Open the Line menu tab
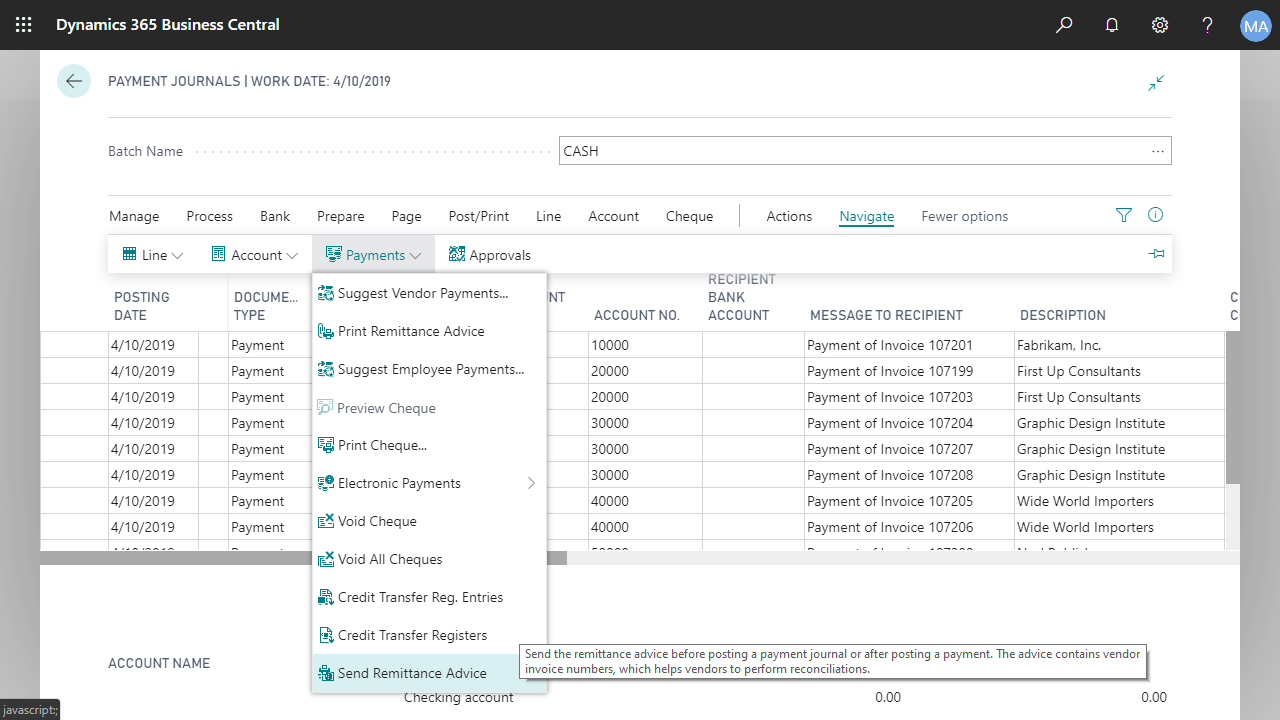 [x=549, y=216]
